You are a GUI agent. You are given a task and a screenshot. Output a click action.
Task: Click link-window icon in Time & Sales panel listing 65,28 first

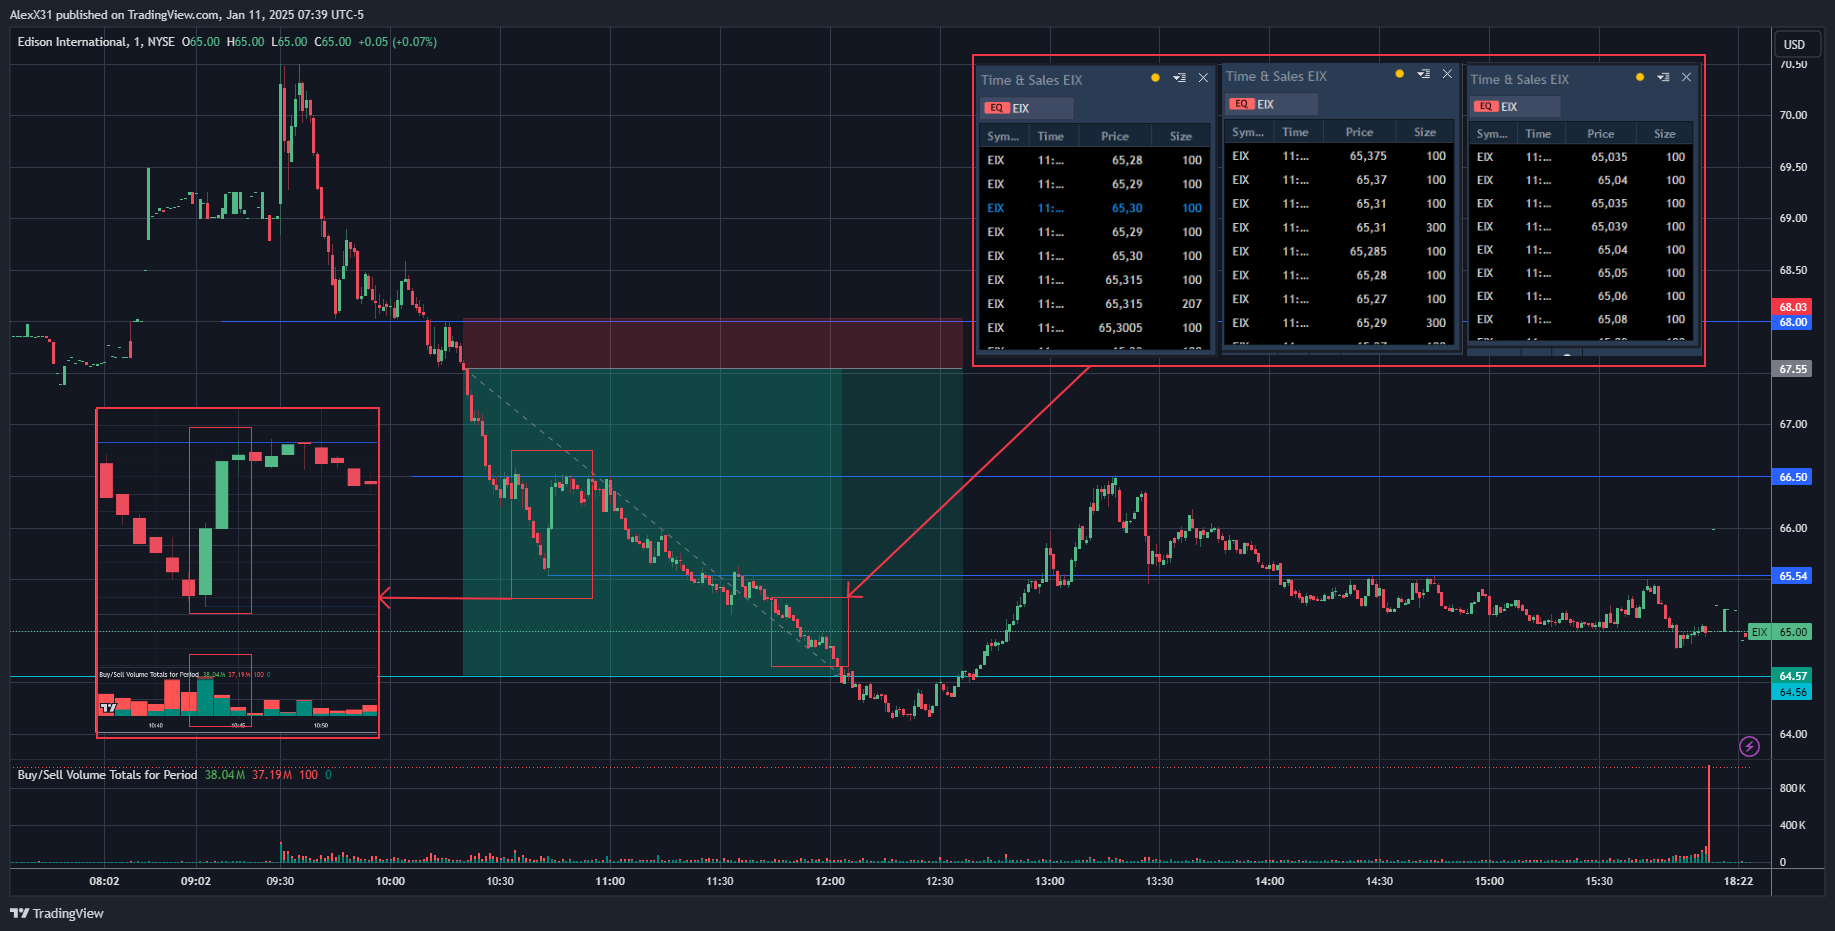[x=1179, y=78]
